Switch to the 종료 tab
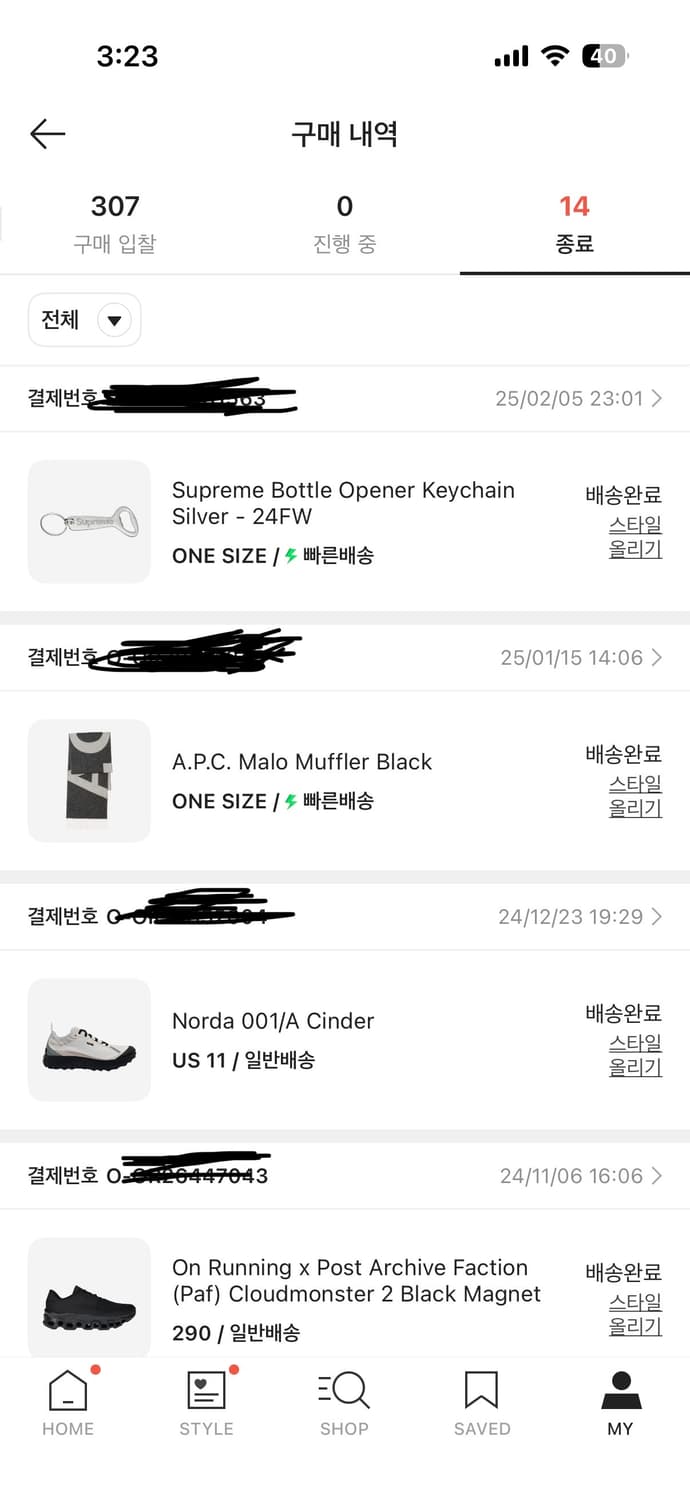The image size is (690, 1500). [574, 220]
